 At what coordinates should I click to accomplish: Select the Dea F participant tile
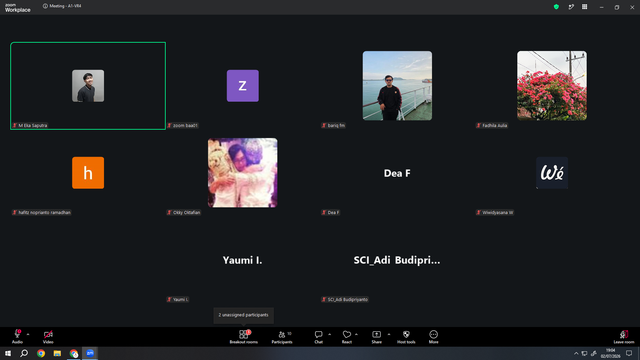click(397, 173)
